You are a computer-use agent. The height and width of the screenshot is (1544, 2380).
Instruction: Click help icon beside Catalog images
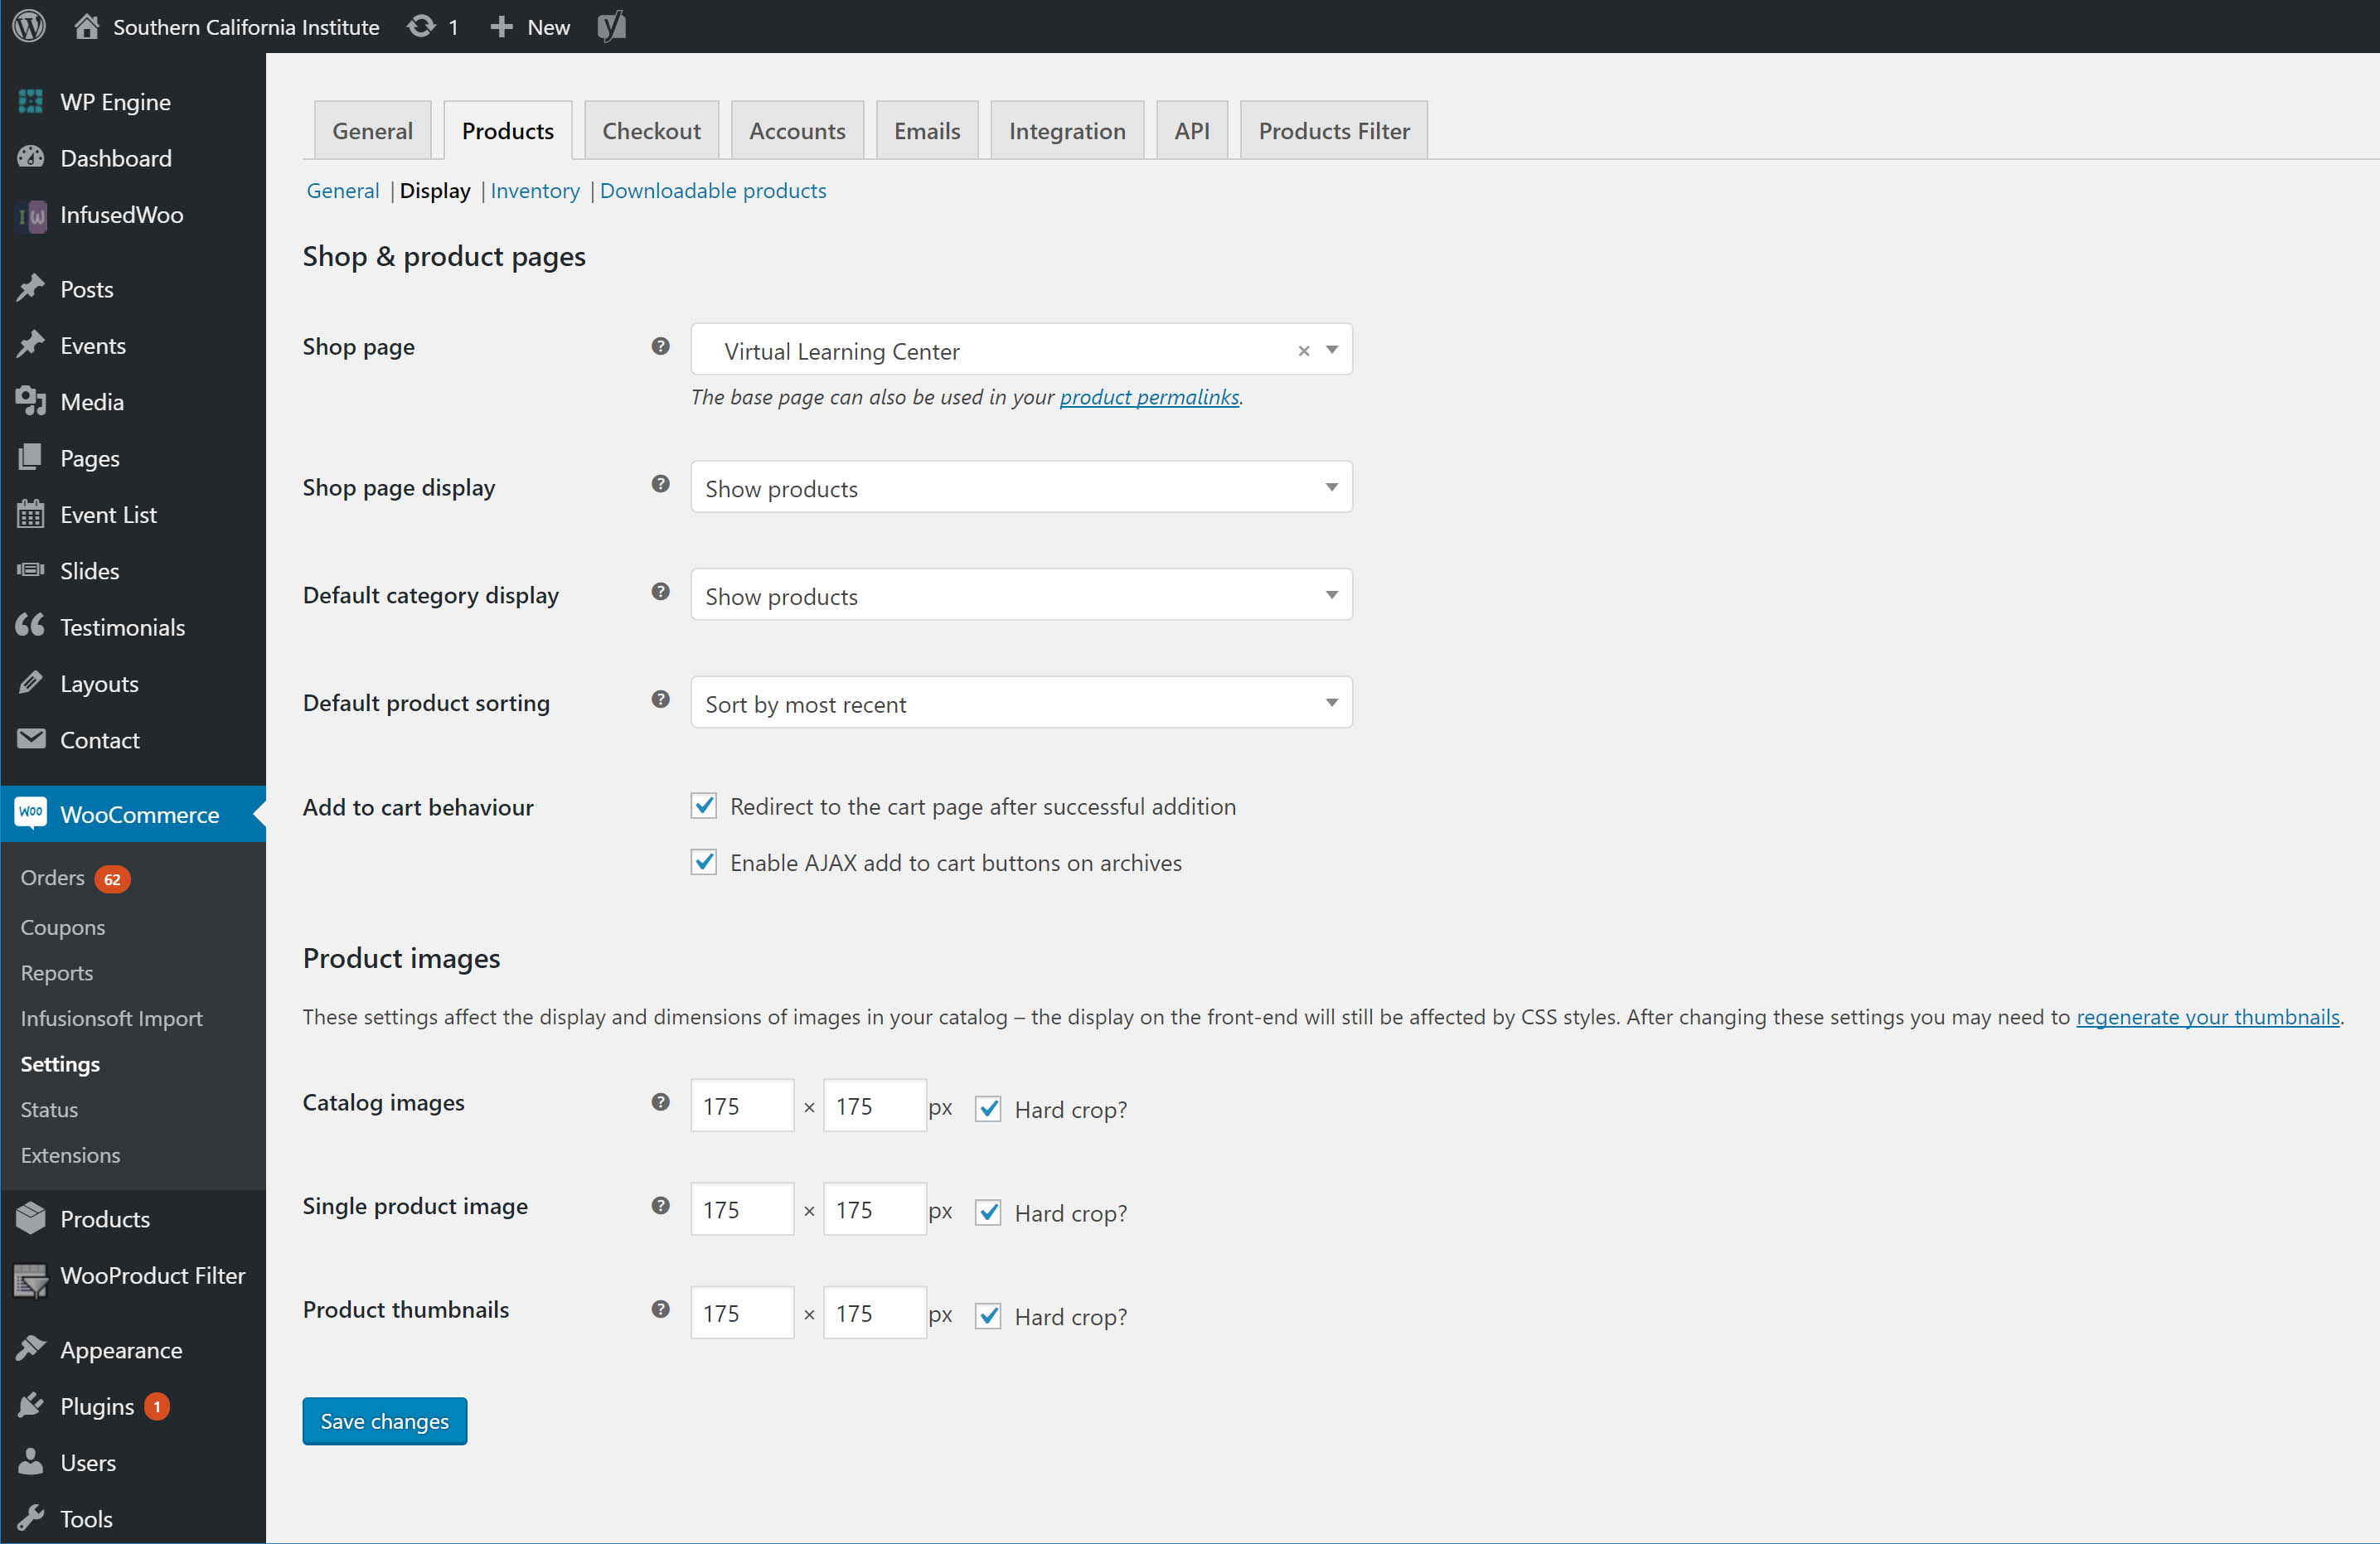pos(660,1102)
